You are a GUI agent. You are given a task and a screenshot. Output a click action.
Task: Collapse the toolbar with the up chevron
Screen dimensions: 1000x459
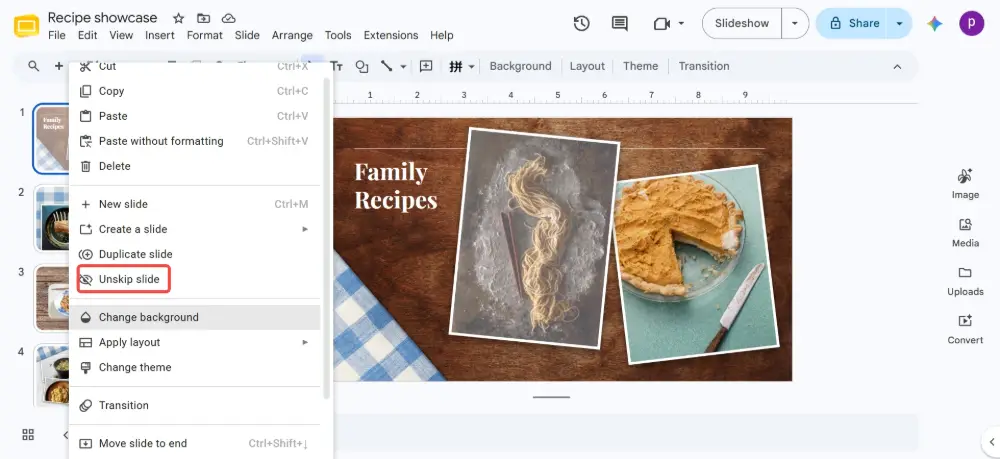click(x=897, y=66)
